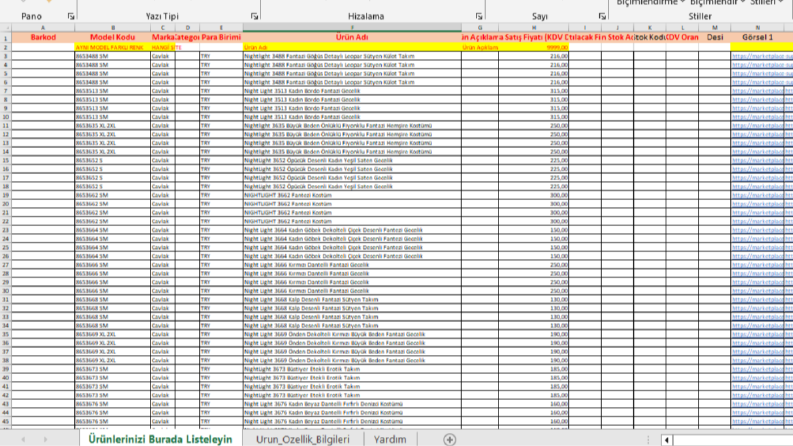Click the Ürün Adı header cell in row 1

[x=352, y=37]
